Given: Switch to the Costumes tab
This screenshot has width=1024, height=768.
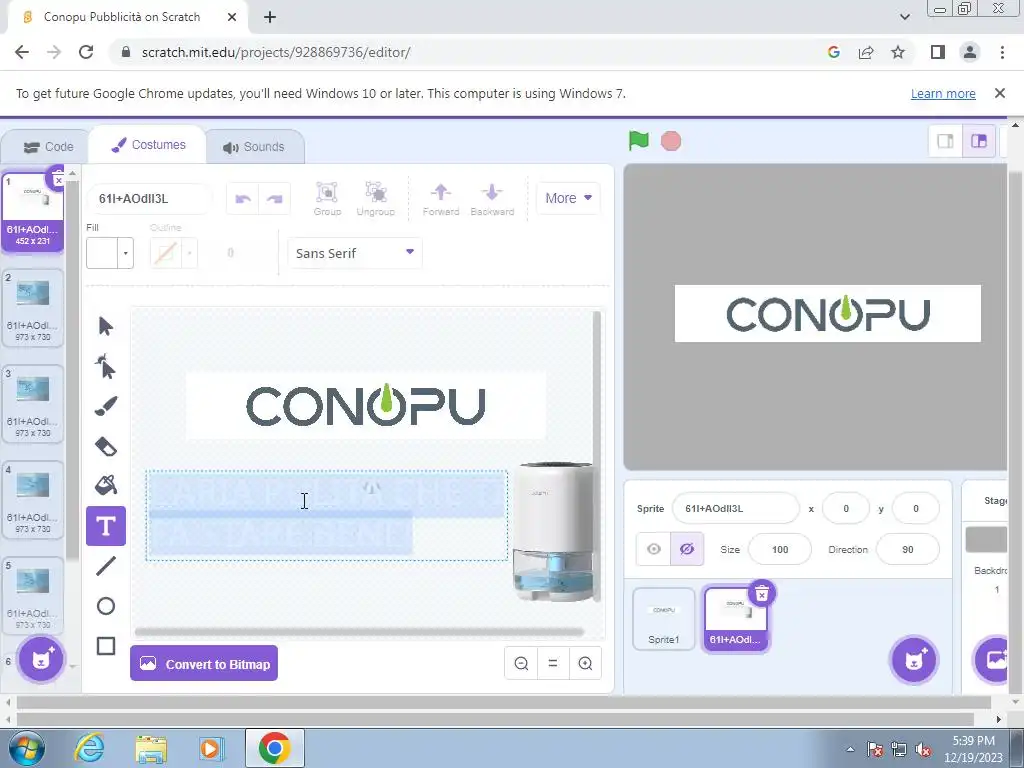Looking at the screenshot, I should (x=148, y=145).
